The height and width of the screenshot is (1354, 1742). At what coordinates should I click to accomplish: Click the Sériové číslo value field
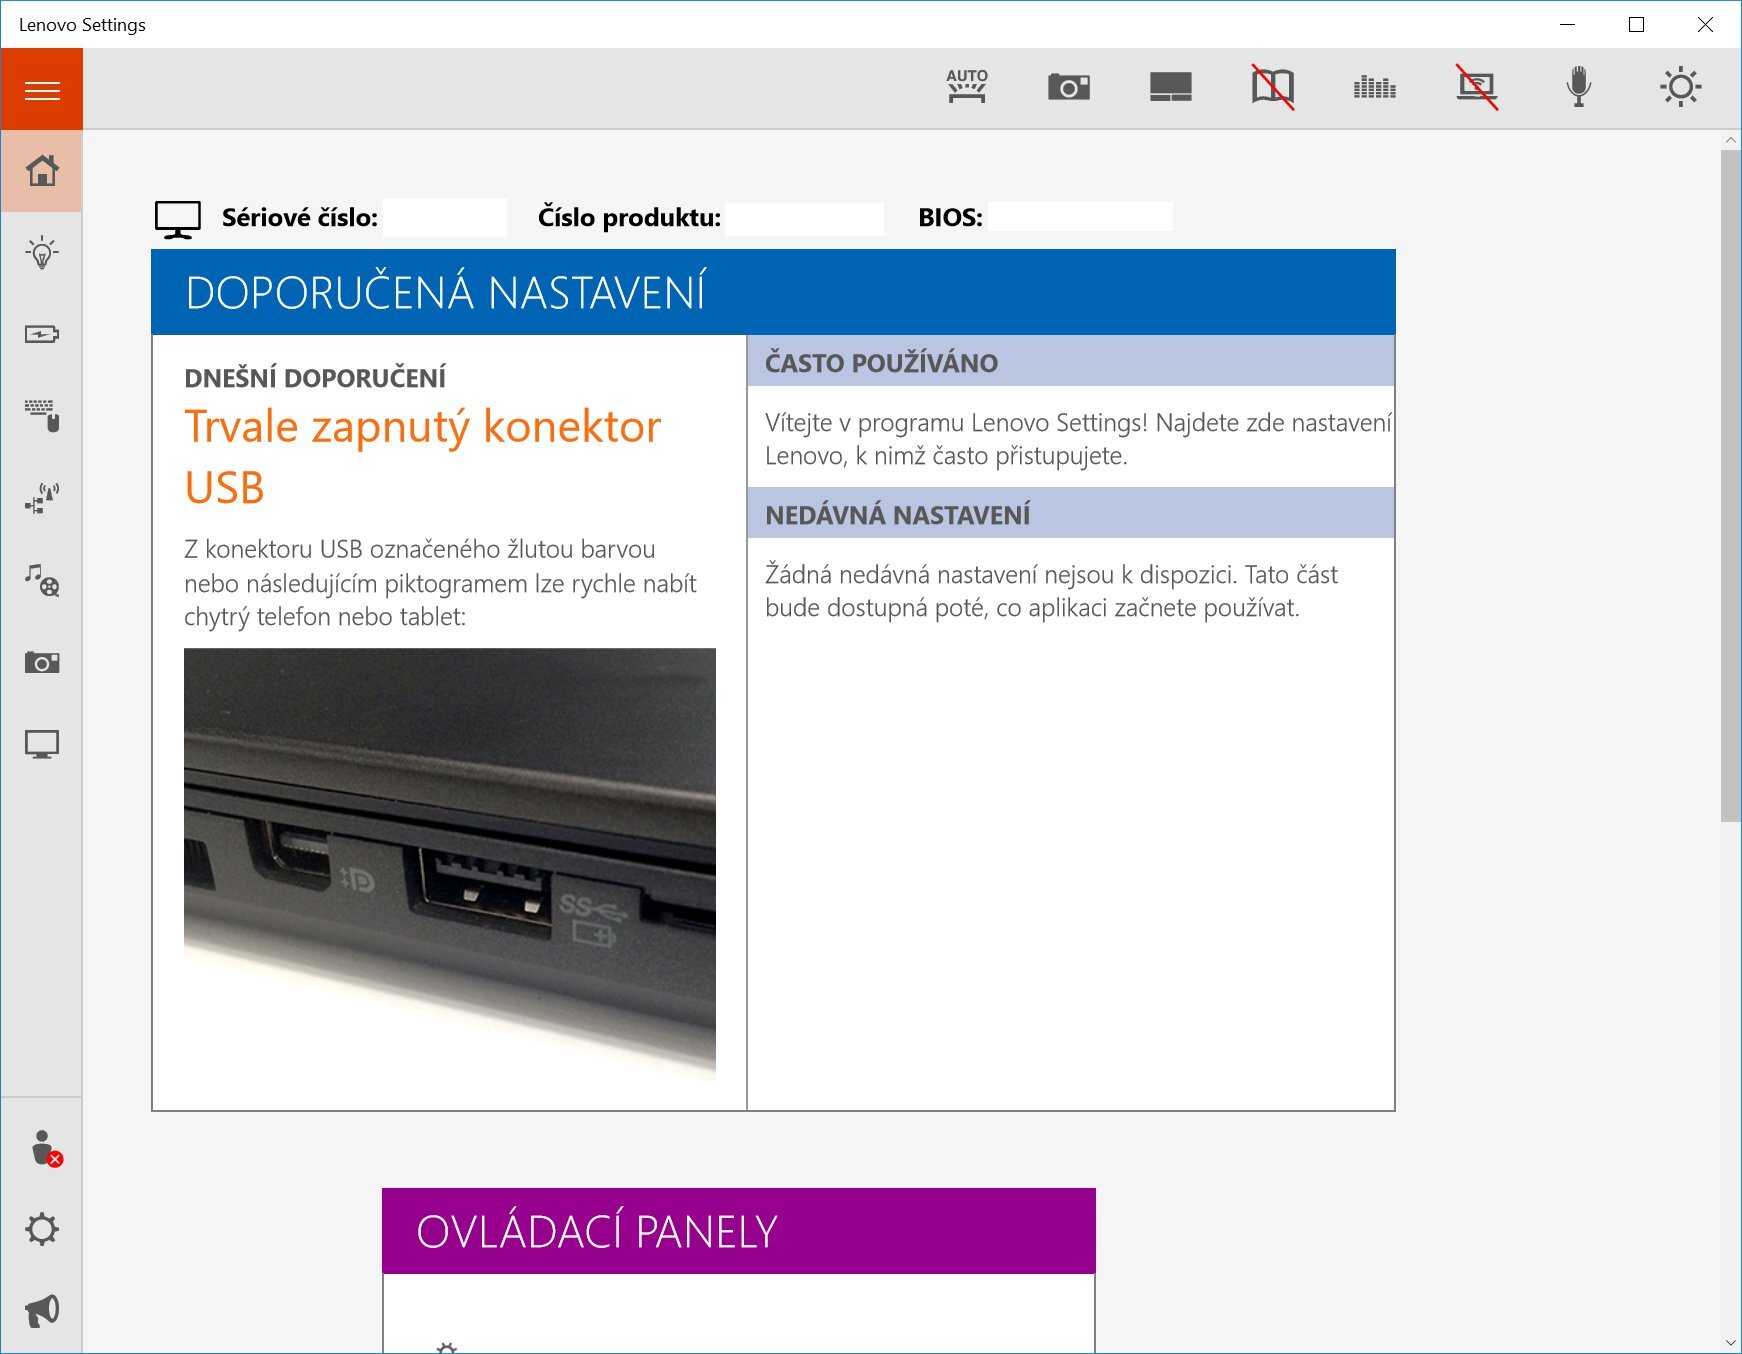click(x=445, y=217)
